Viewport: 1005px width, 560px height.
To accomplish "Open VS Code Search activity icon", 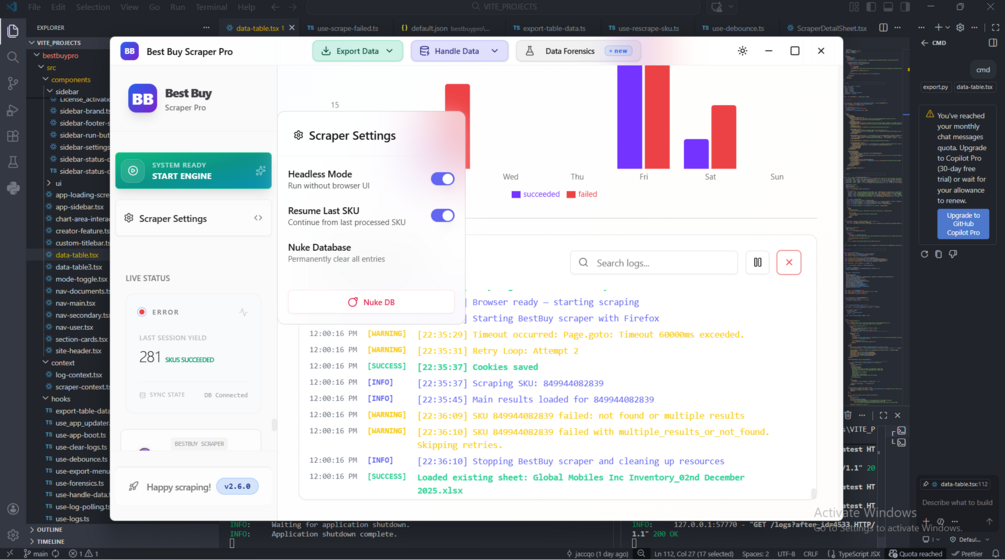I will (x=13, y=57).
